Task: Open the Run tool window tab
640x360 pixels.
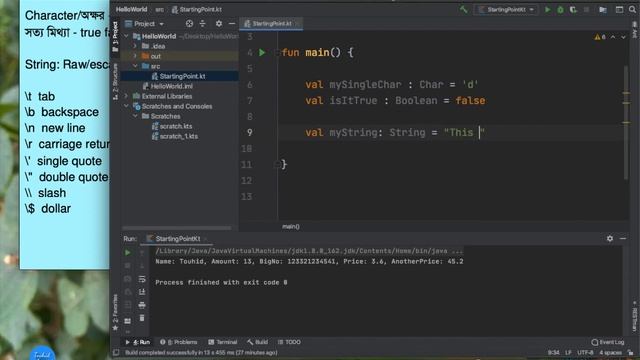Action: click(x=138, y=342)
